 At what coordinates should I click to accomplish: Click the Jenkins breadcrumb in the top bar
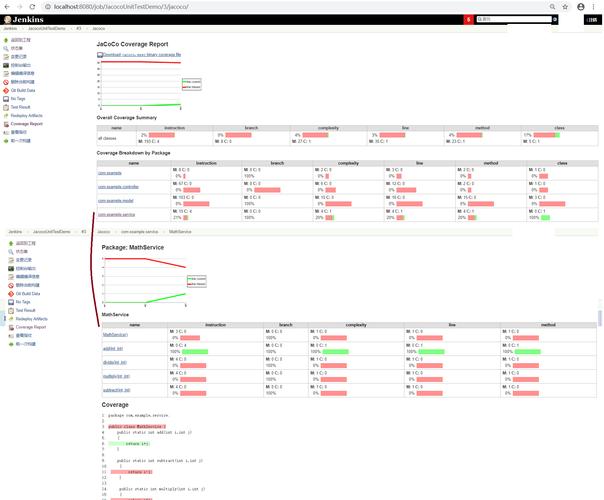pyautogui.click(x=10, y=29)
